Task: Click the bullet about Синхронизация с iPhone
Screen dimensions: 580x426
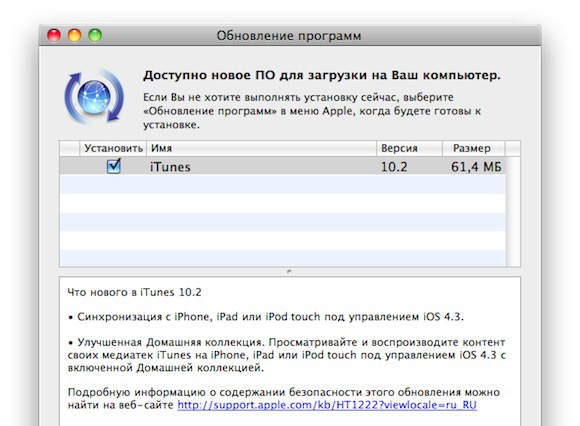Action: point(266,317)
